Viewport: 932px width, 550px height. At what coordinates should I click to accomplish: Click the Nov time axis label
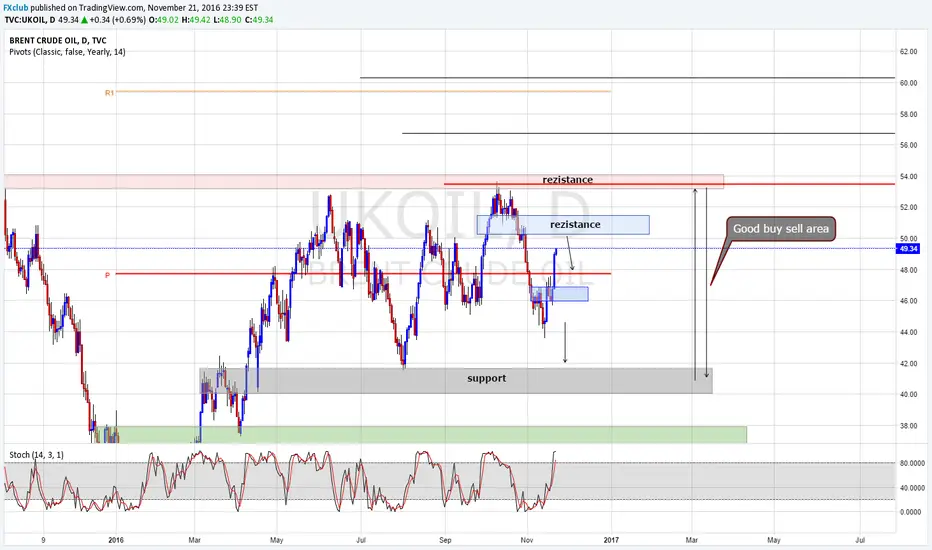coord(527,540)
